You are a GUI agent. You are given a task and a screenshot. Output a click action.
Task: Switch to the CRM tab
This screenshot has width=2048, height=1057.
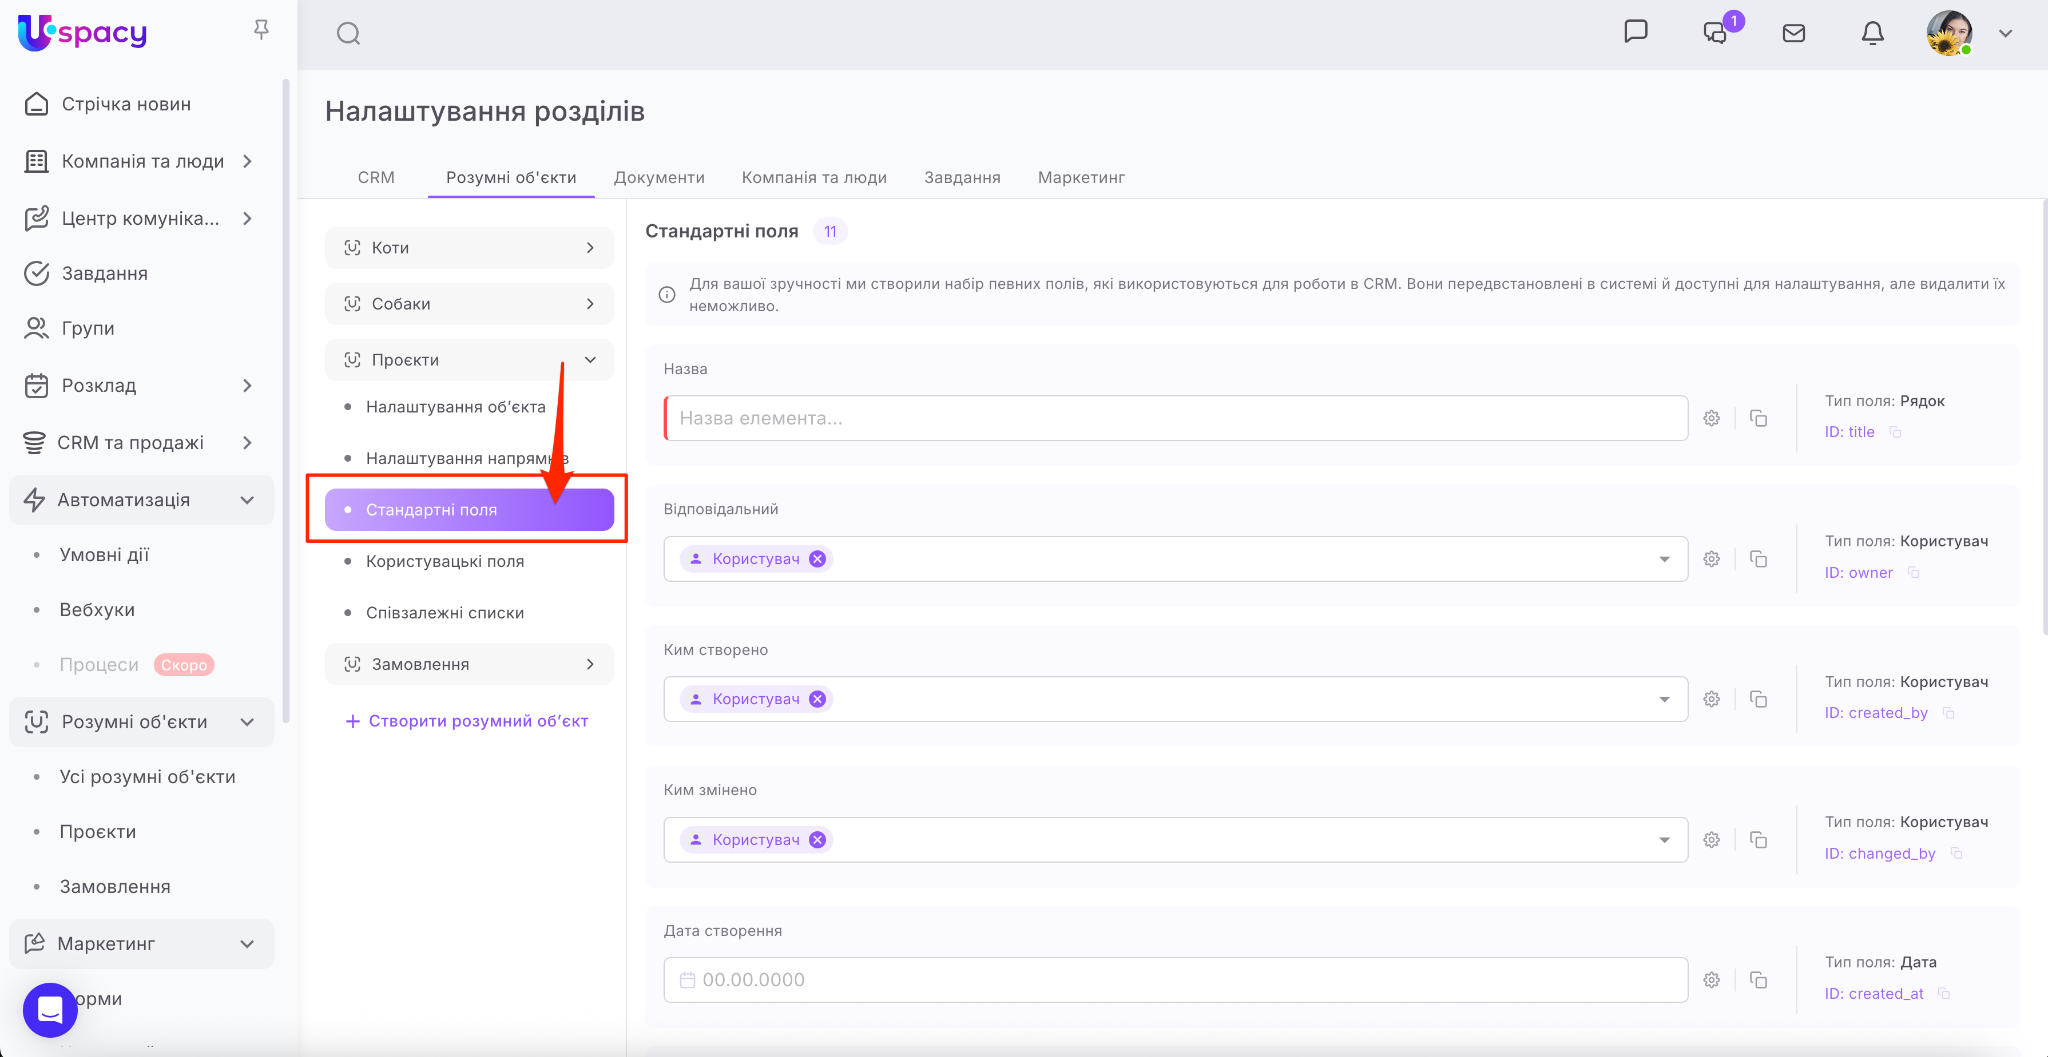[376, 177]
